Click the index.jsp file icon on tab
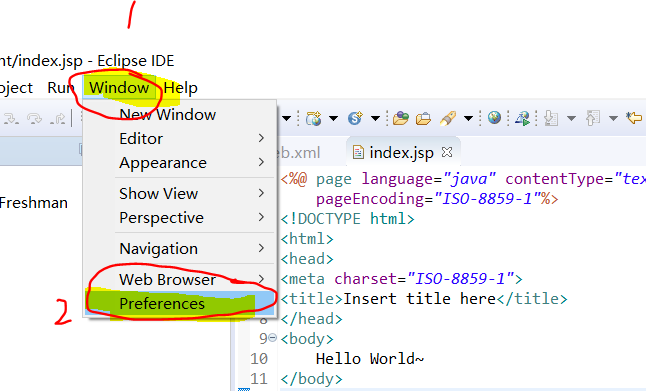Image resolution: width=646 pixels, height=391 pixels. pos(358,152)
